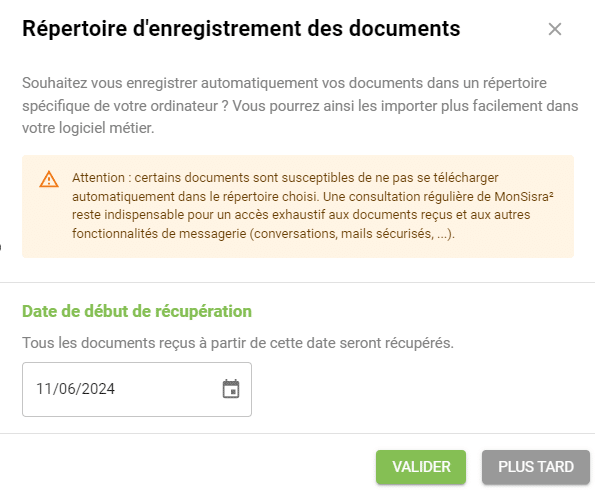The width and height of the screenshot is (595, 495).
Task: Confirm with the green VALIDER button
Action: (x=421, y=467)
